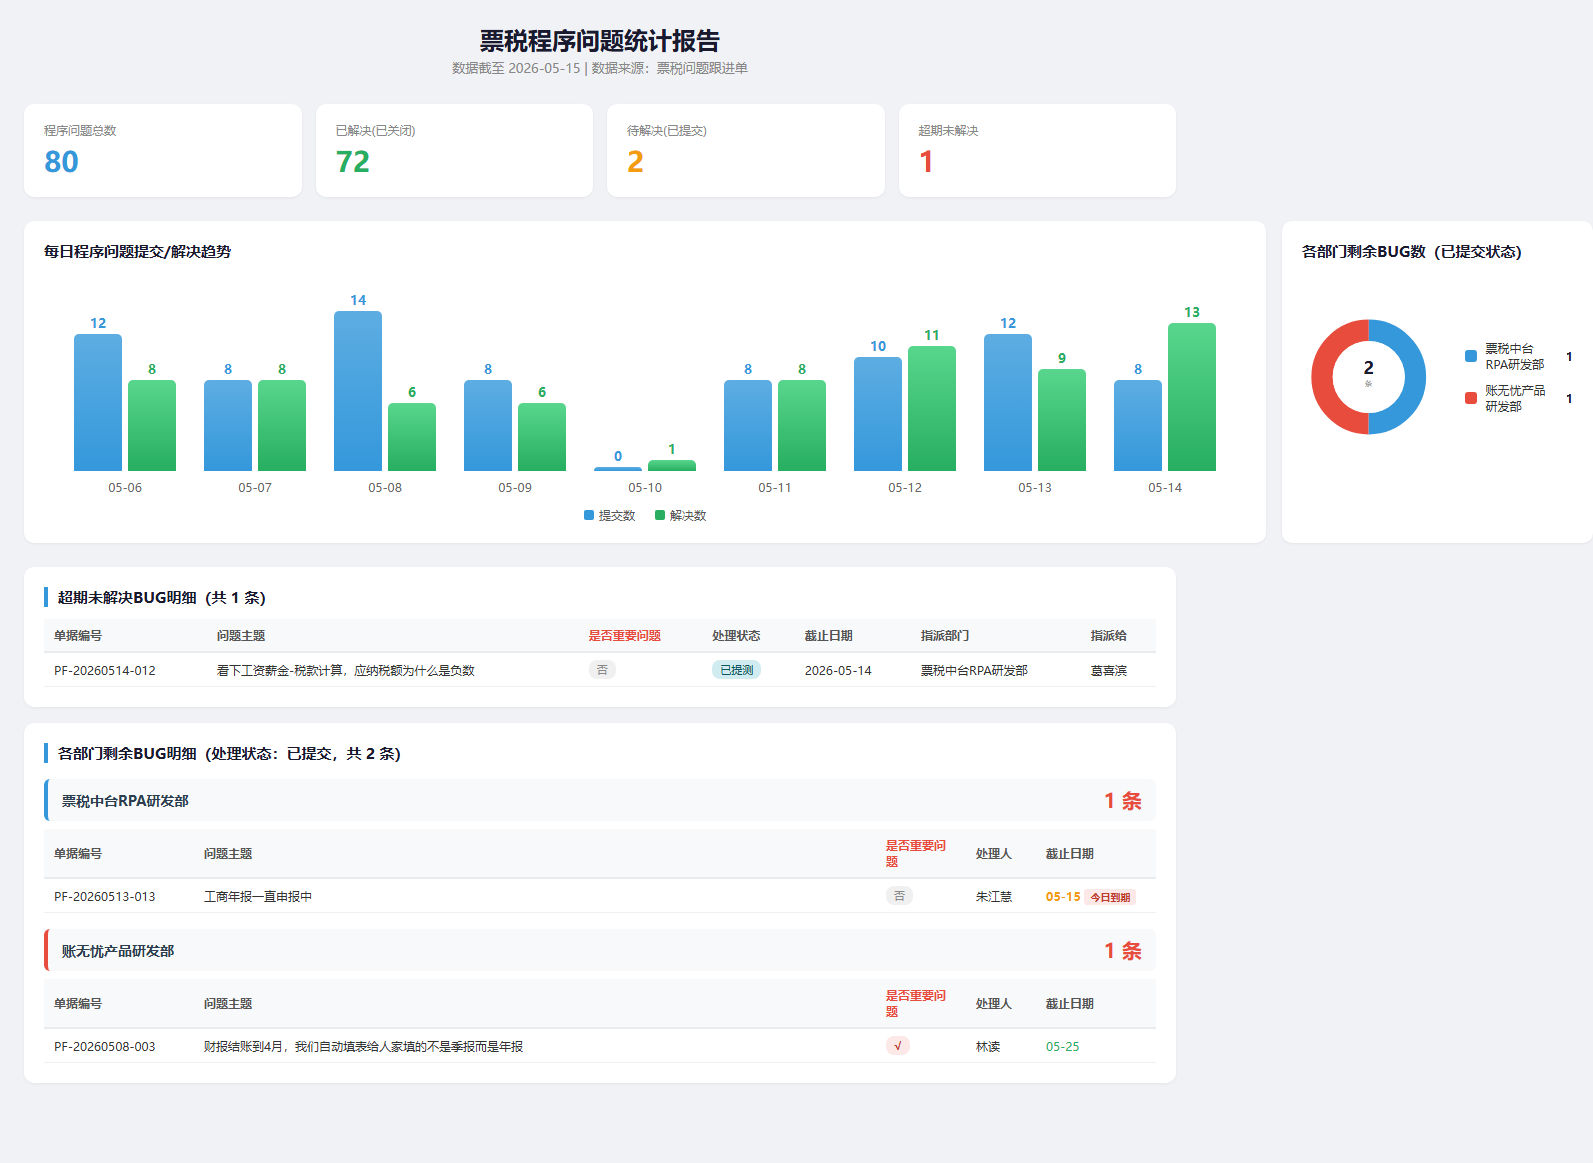The height and width of the screenshot is (1163, 1593).
Task: Click handler 林凌
Action: click(988, 1047)
